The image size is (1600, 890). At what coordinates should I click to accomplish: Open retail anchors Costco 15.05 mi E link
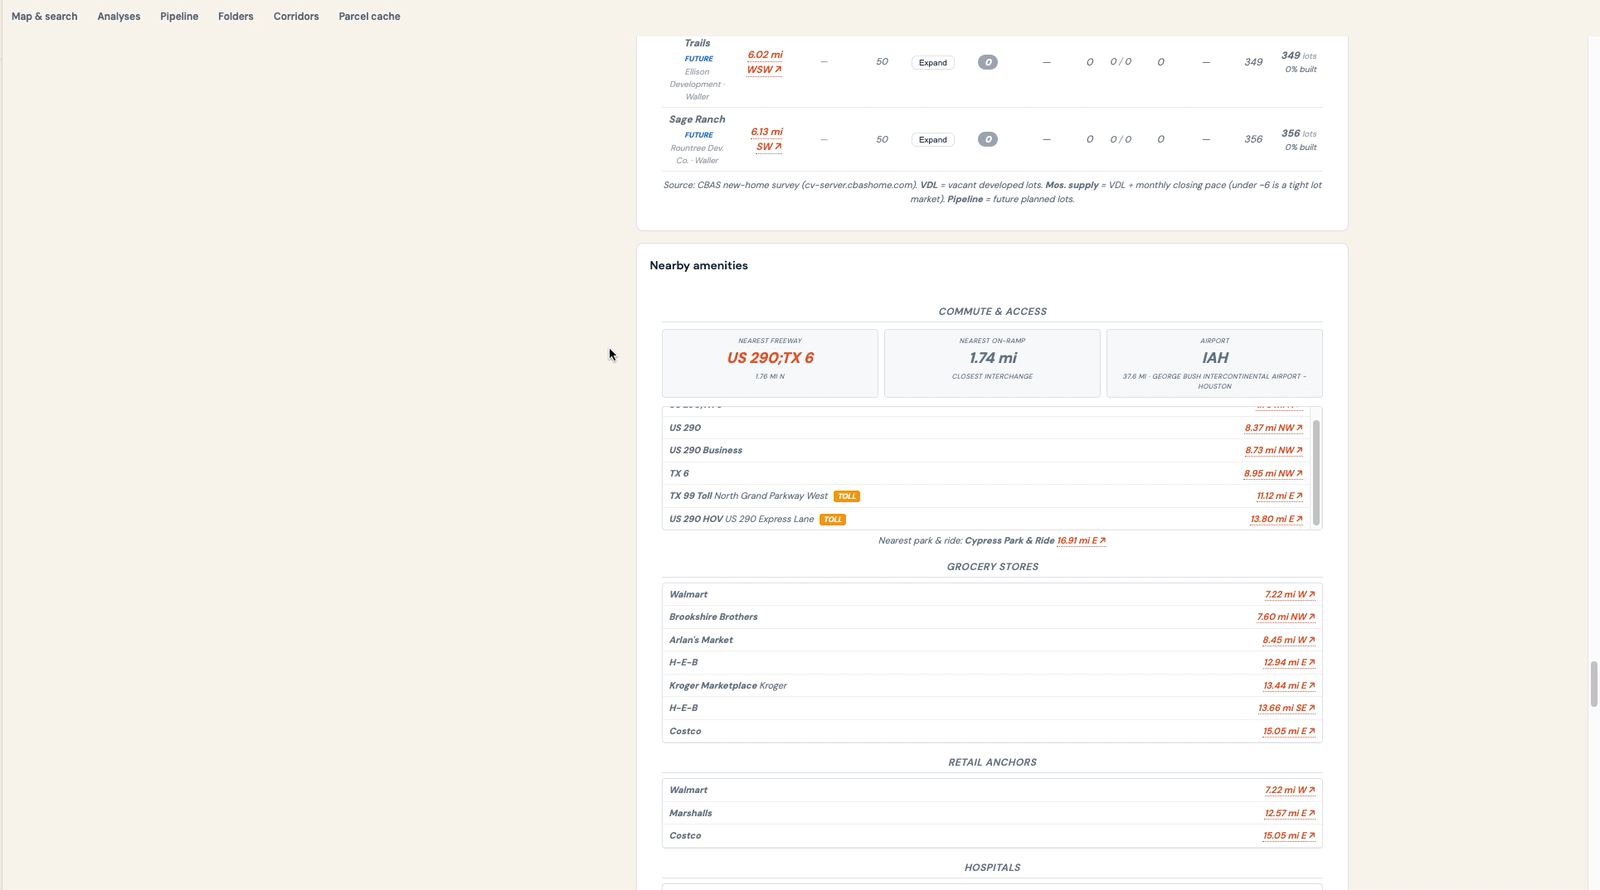(x=1289, y=836)
